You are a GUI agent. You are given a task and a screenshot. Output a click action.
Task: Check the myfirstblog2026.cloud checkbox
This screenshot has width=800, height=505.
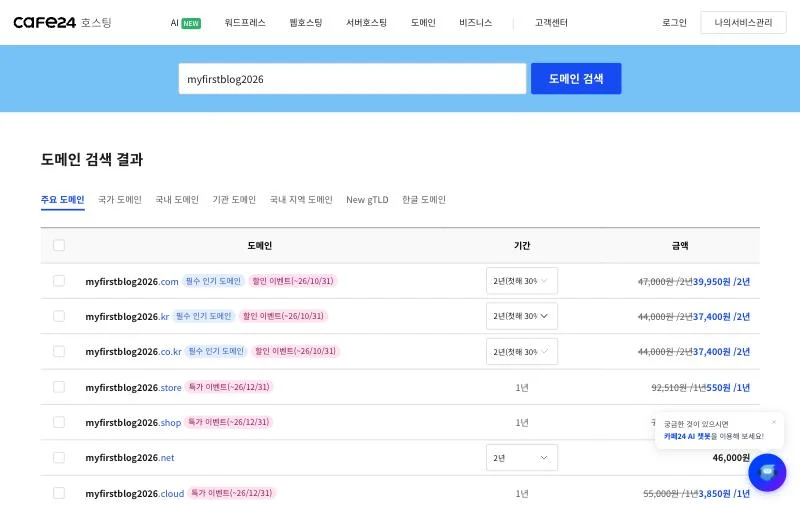59,493
